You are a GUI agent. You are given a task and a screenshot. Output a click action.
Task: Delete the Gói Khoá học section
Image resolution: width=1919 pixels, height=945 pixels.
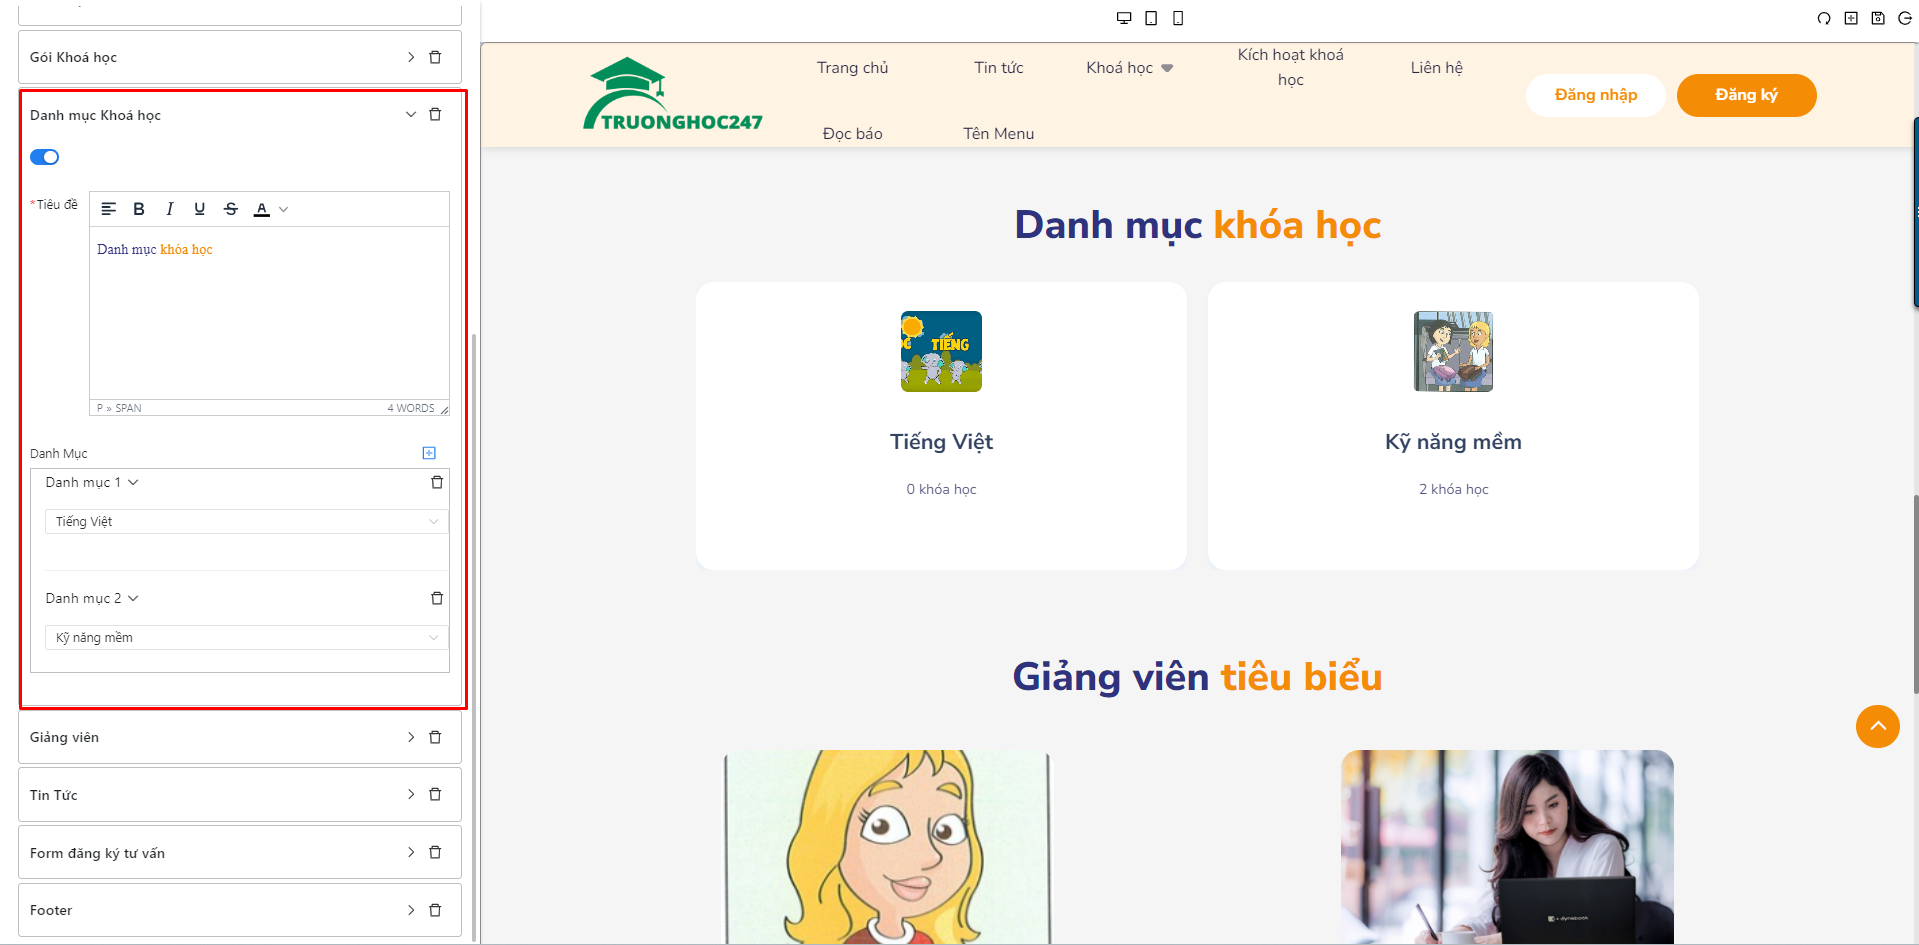435,57
